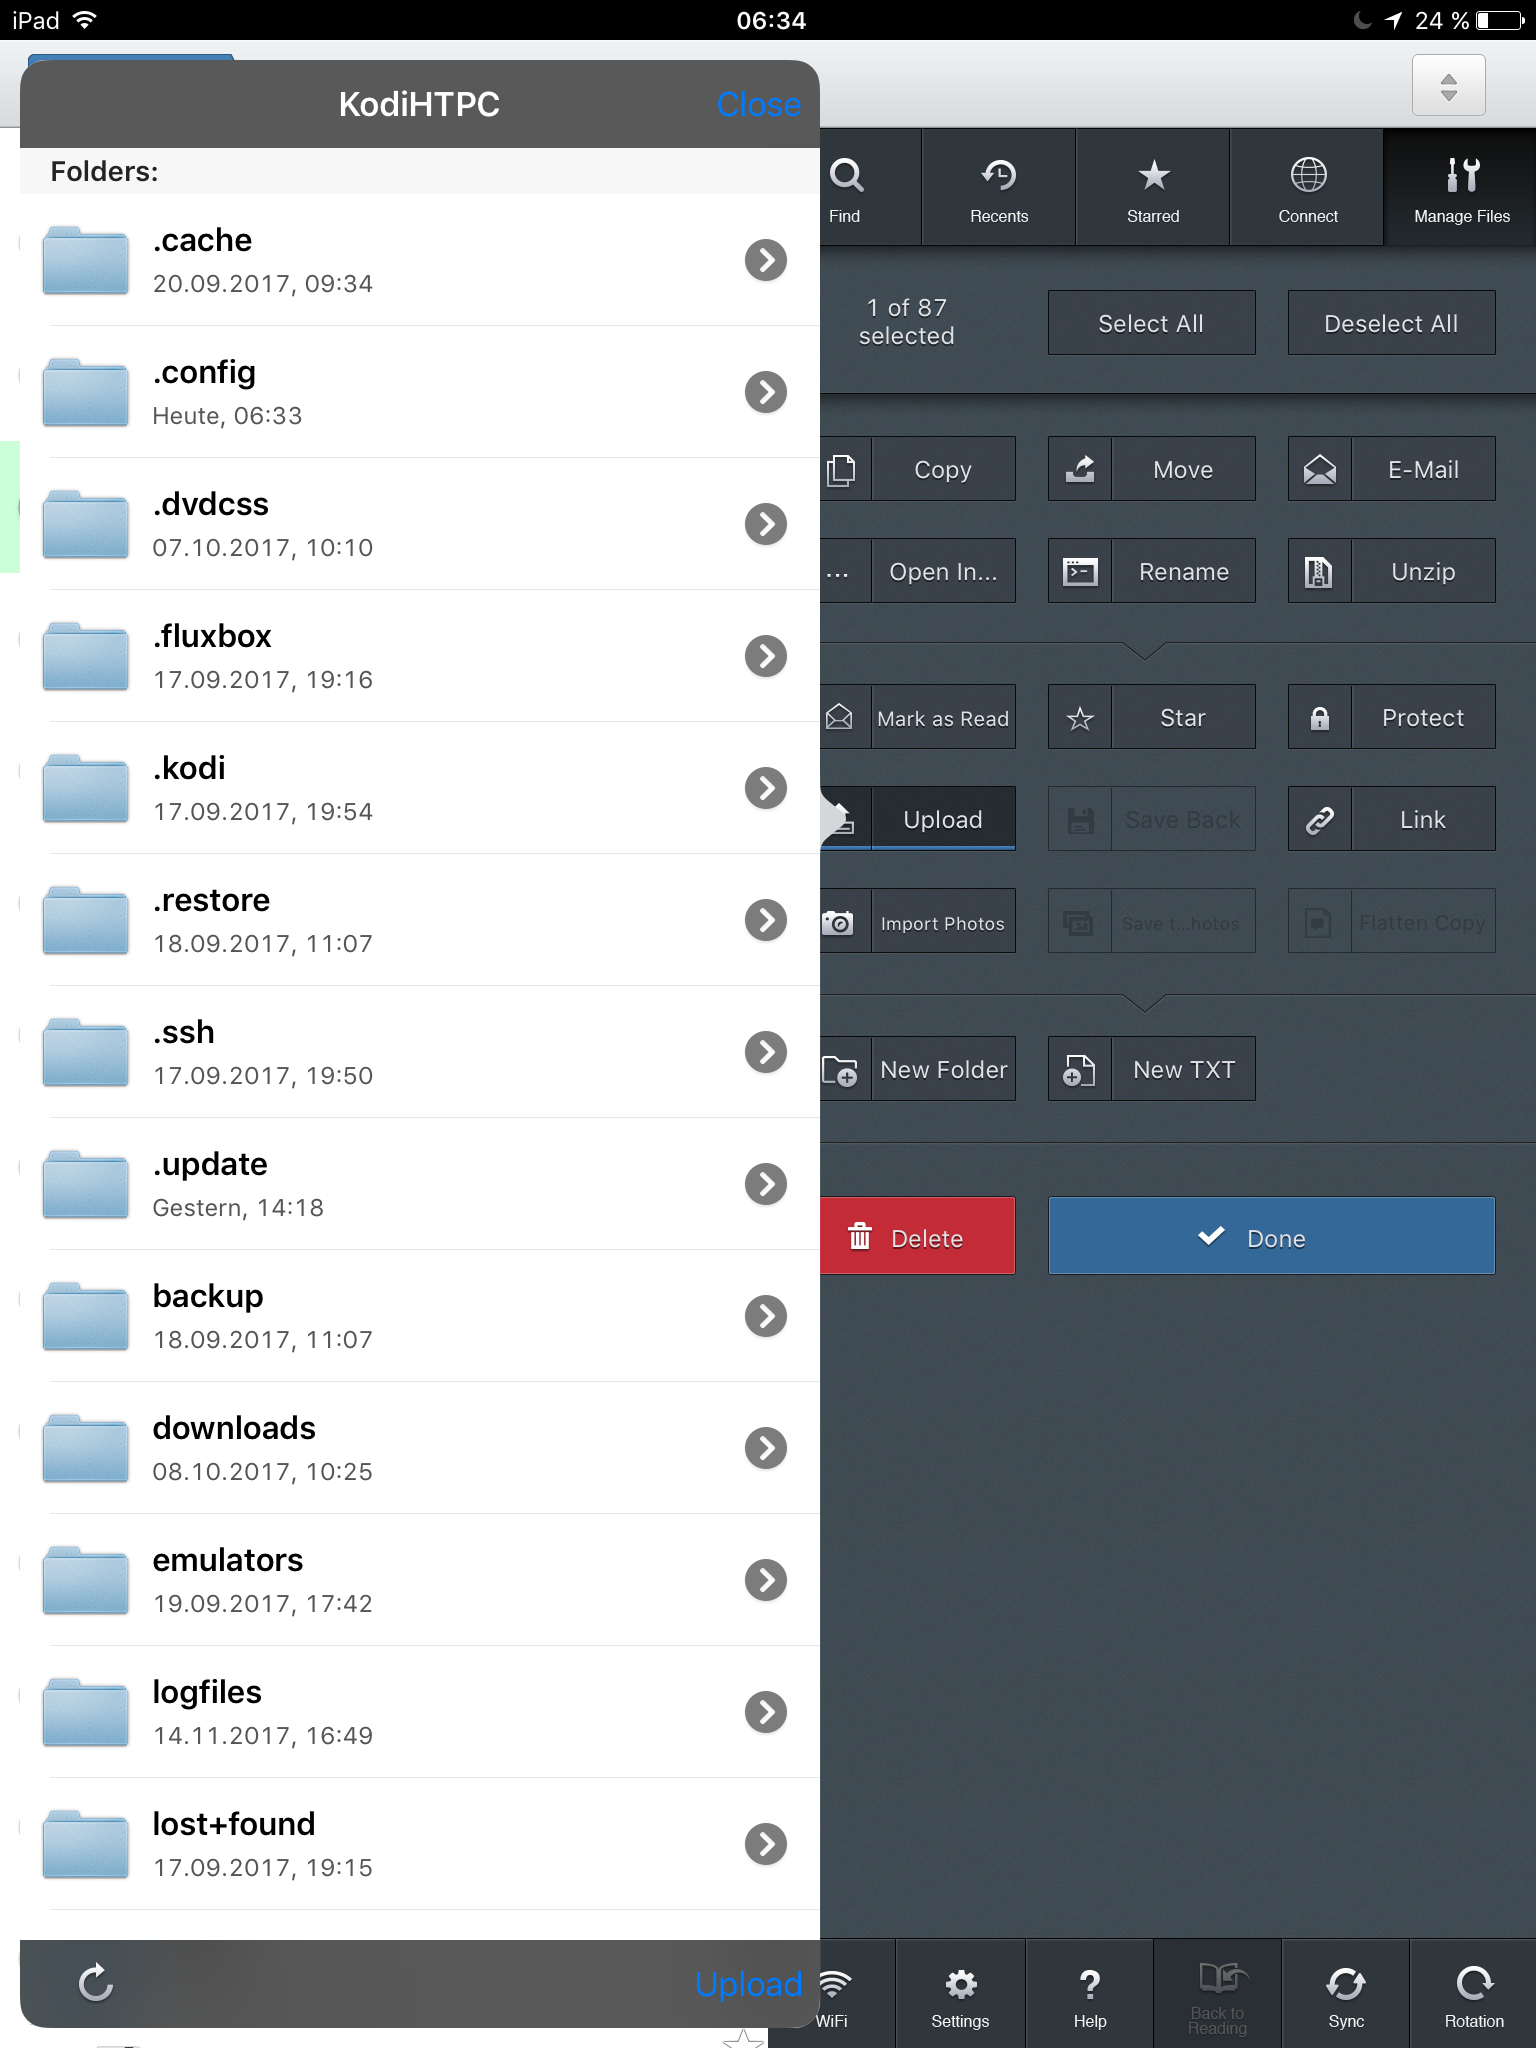Click the .ssh folder icon
The width and height of the screenshot is (1536, 2048).
click(86, 1052)
